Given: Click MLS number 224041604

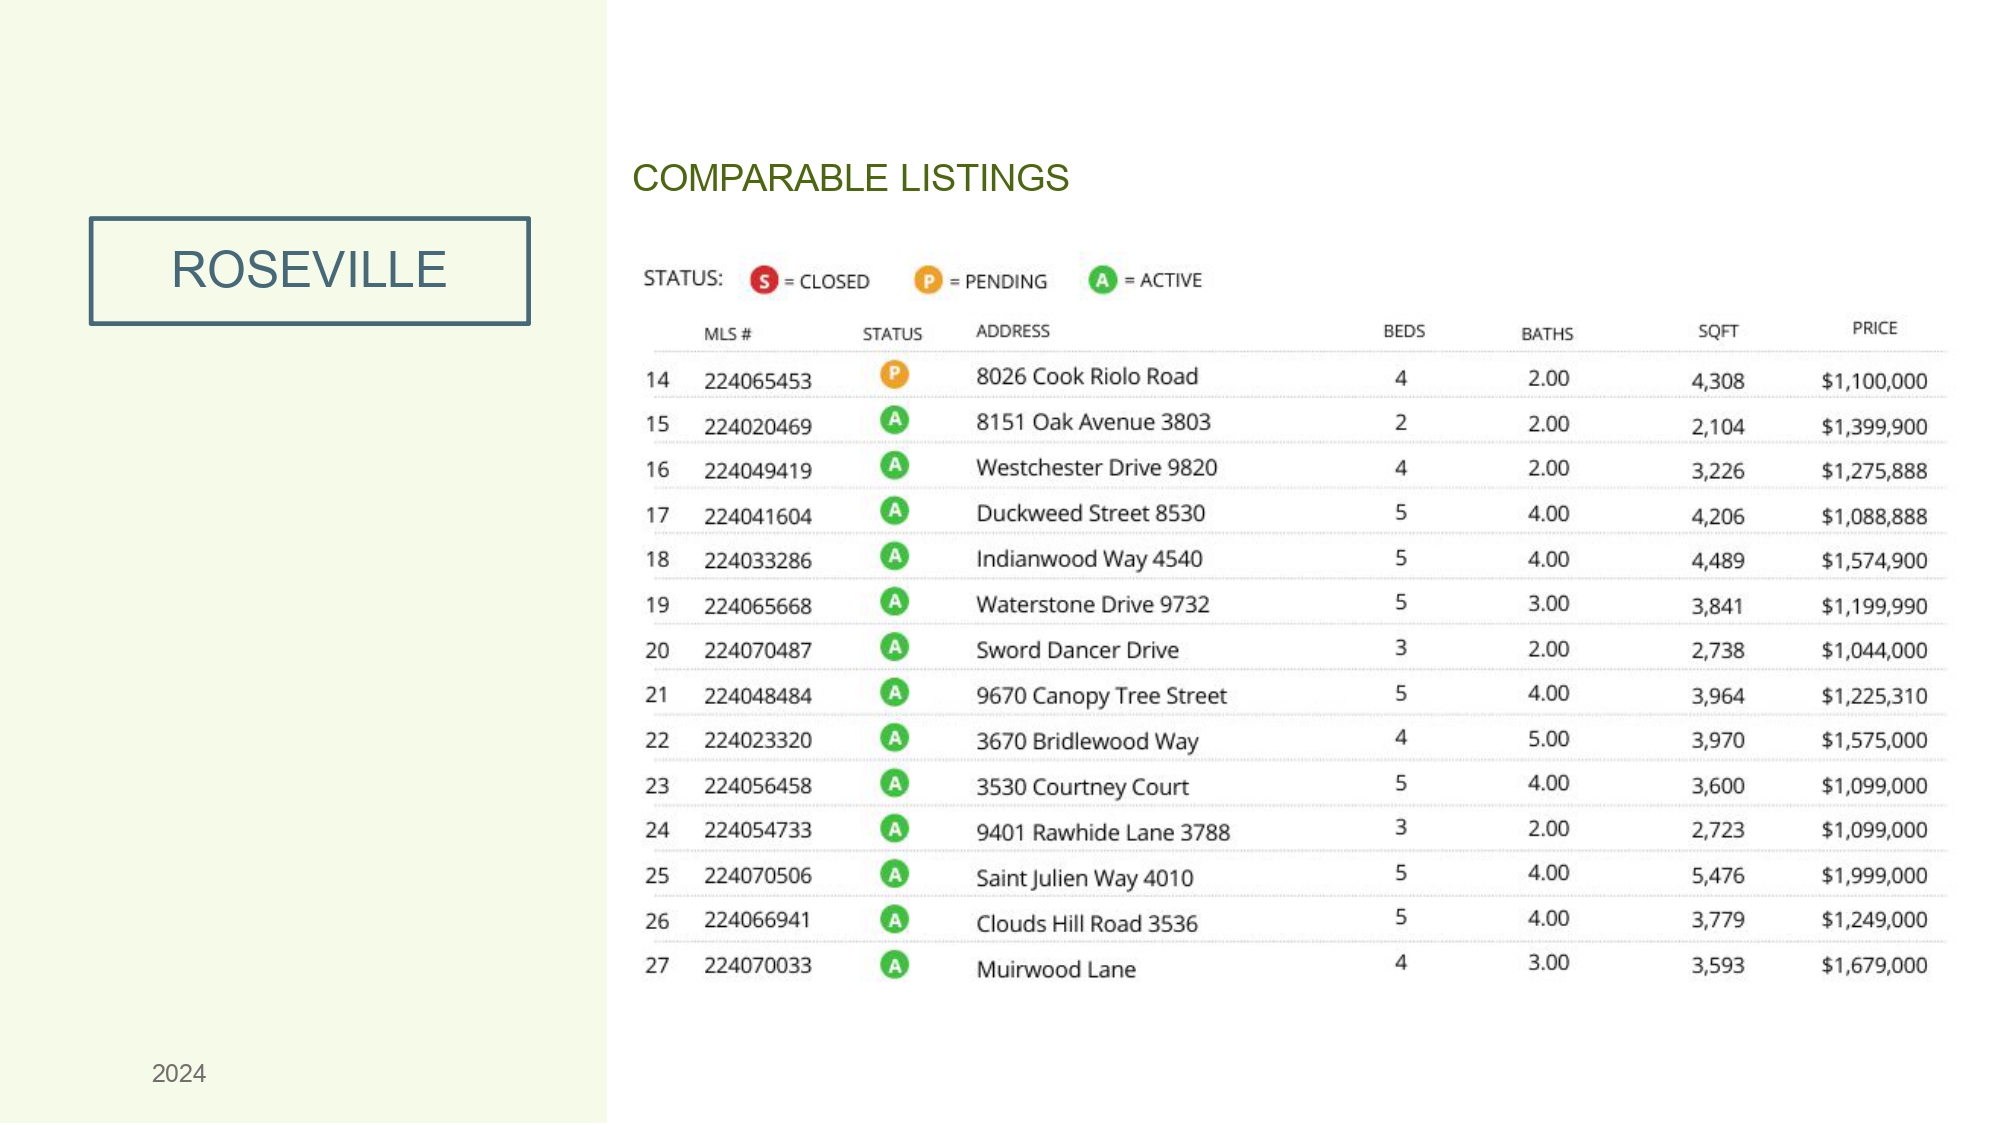Looking at the screenshot, I should pos(758,517).
